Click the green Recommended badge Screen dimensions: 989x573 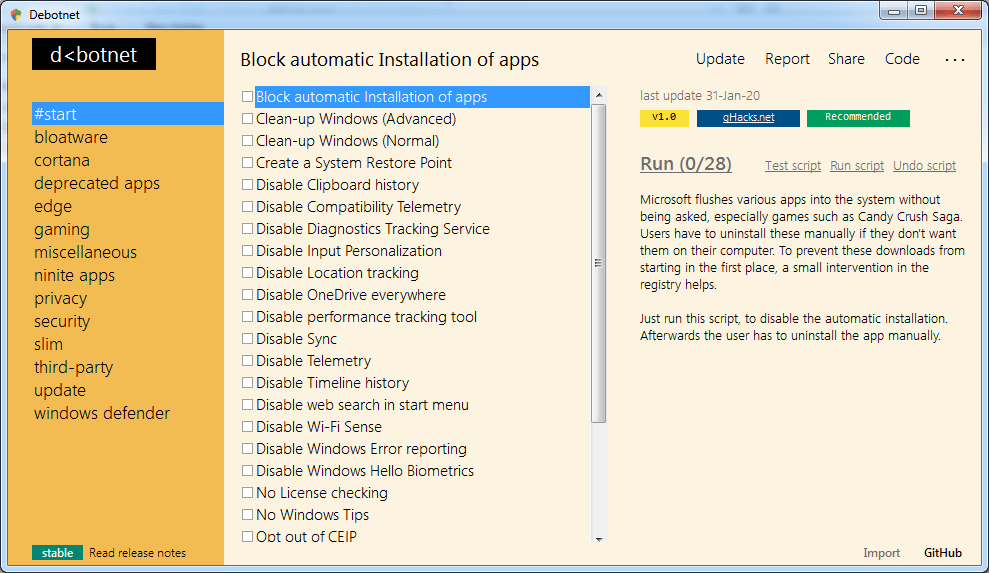[x=858, y=118]
